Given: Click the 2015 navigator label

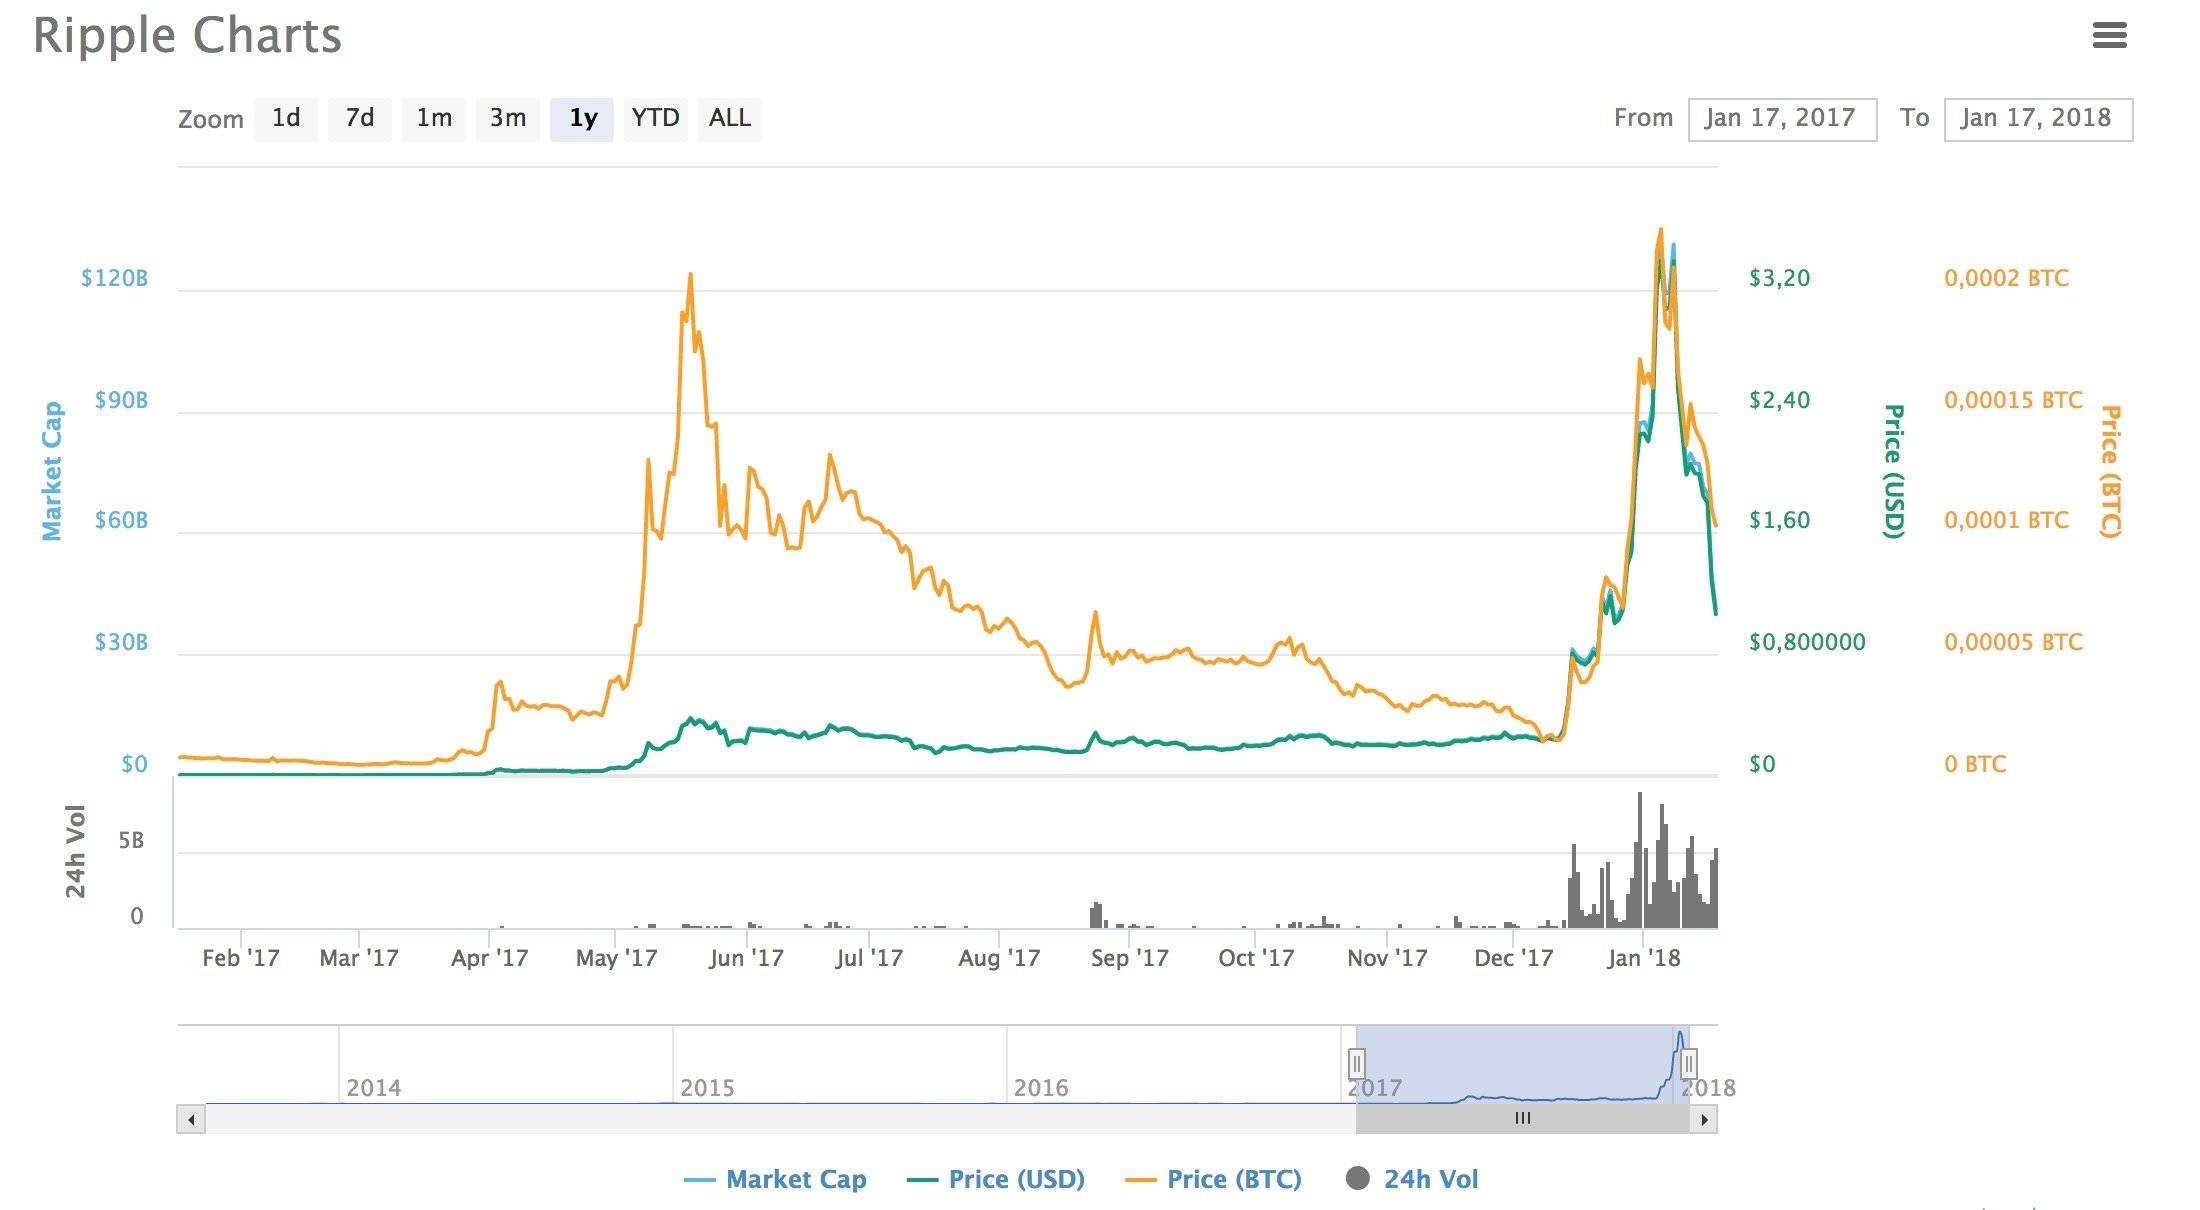Looking at the screenshot, I should 707,1088.
